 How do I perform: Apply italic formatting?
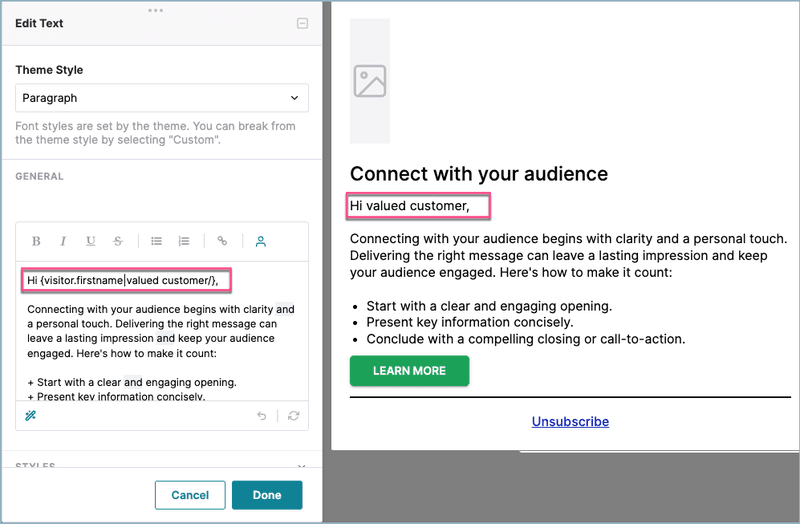(x=63, y=241)
